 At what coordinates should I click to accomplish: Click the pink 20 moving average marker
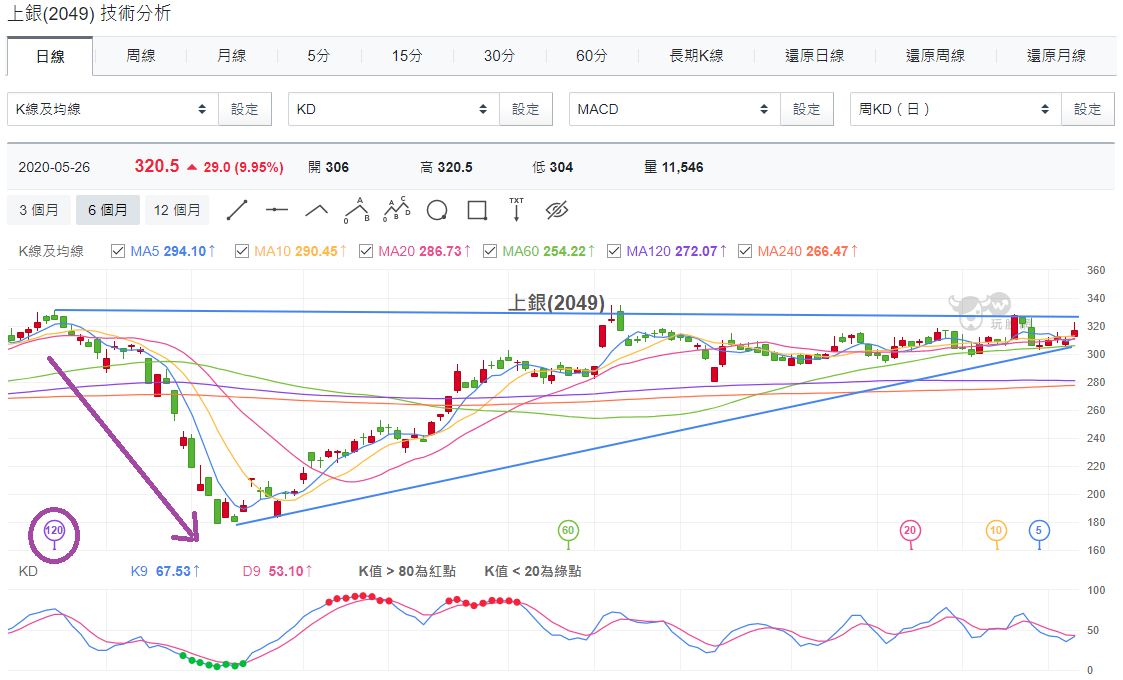click(x=910, y=532)
